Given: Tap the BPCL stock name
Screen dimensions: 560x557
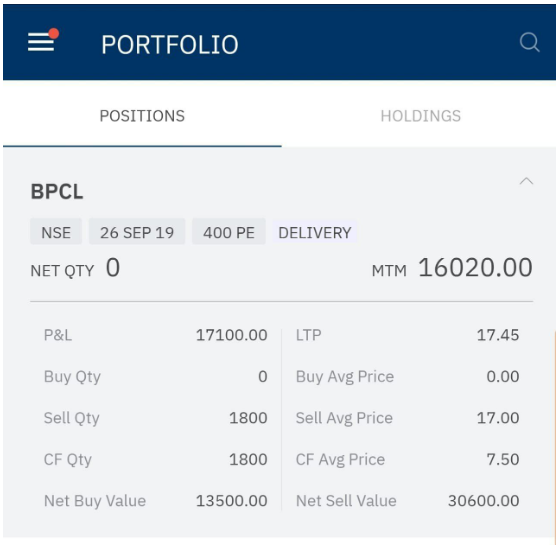Looking at the screenshot, I should click(57, 192).
